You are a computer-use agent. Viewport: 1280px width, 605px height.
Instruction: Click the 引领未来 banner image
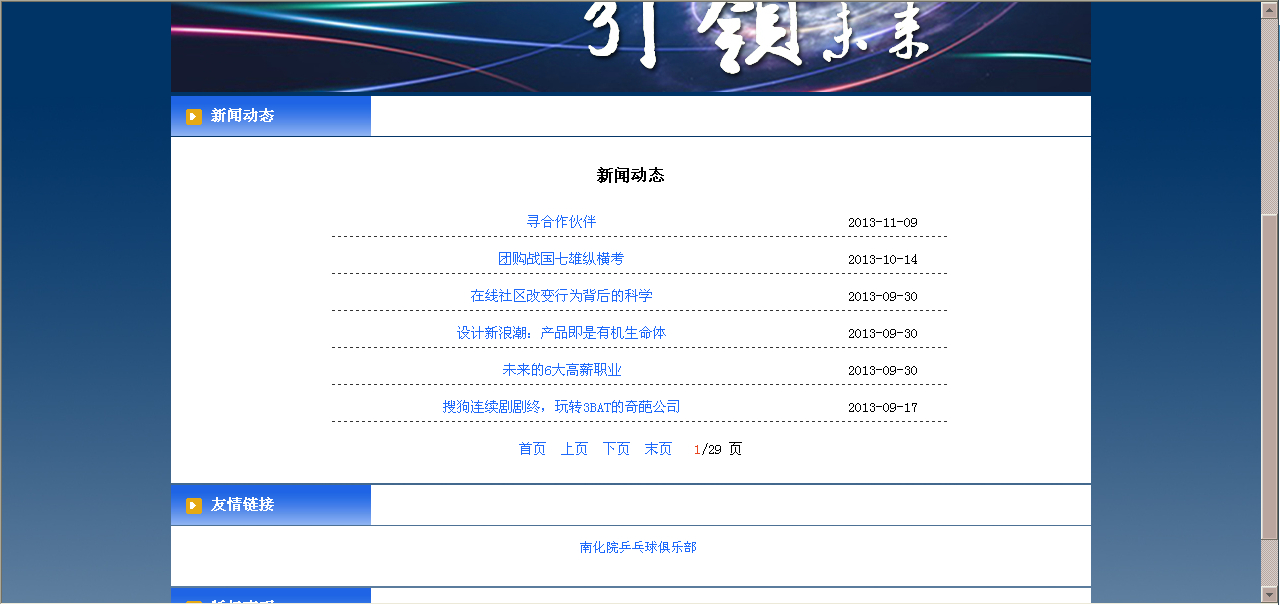pos(630,46)
